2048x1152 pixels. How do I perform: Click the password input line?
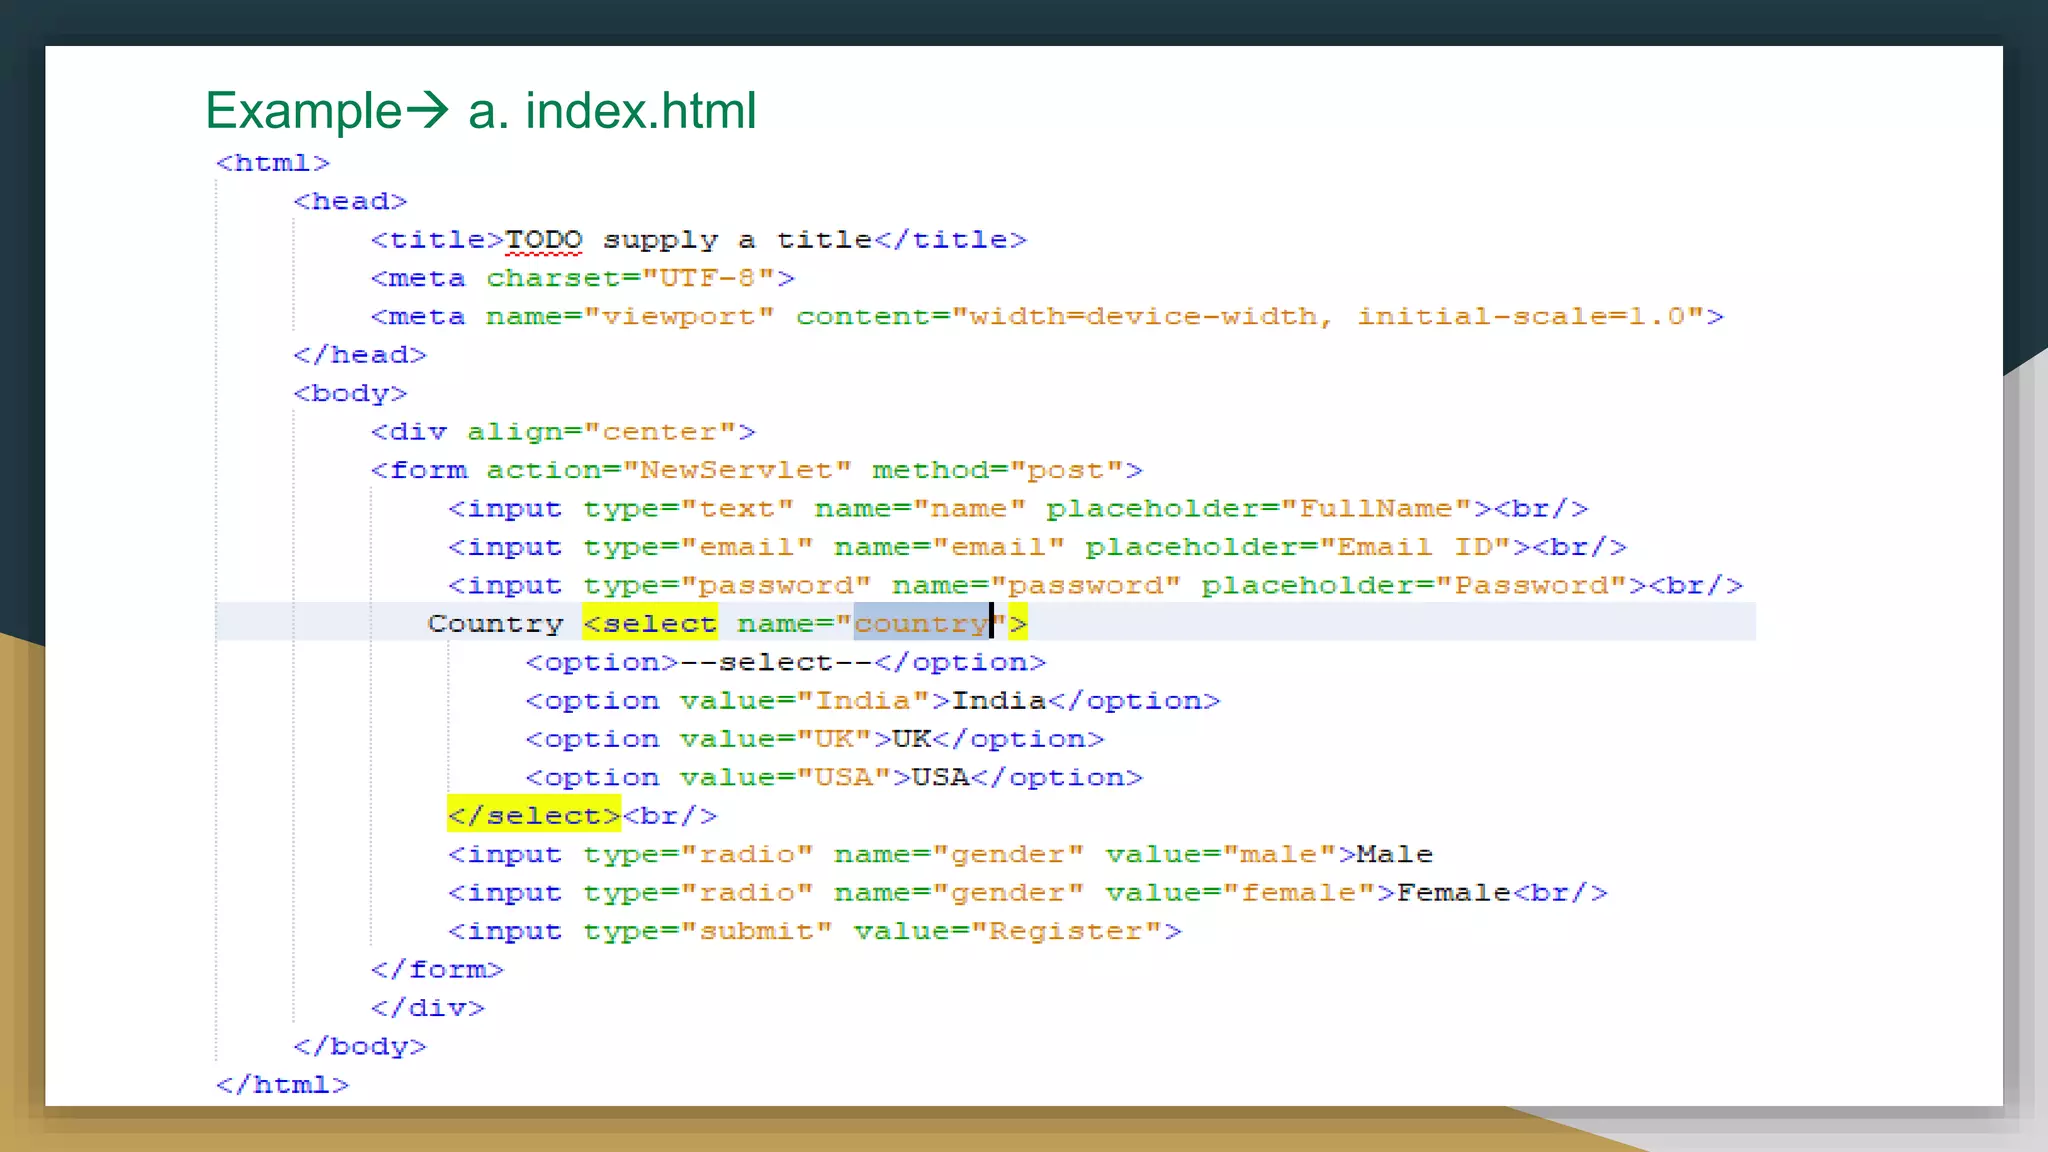pyautogui.click(x=1094, y=585)
